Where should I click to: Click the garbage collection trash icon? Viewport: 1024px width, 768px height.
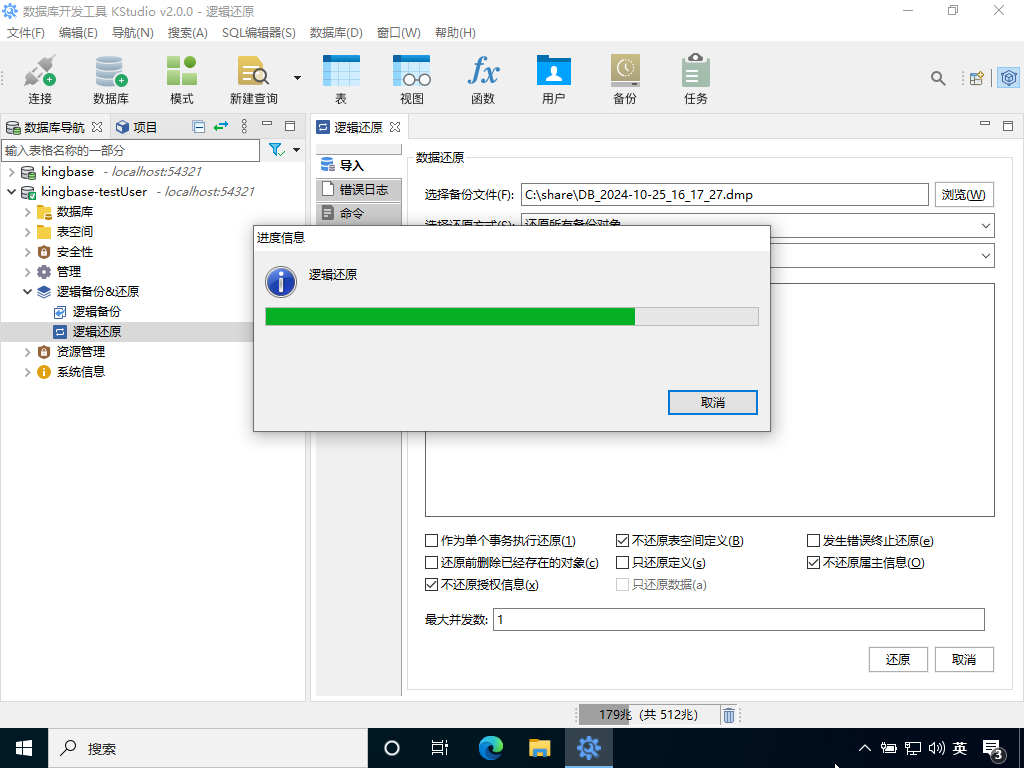coord(729,715)
